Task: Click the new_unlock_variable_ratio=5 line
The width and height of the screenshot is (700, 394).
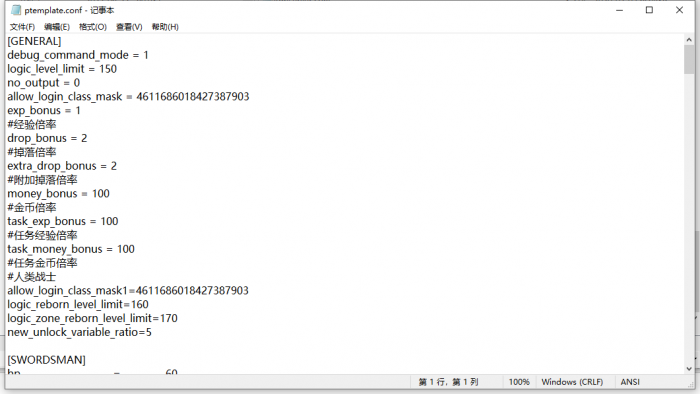Action: [79, 332]
